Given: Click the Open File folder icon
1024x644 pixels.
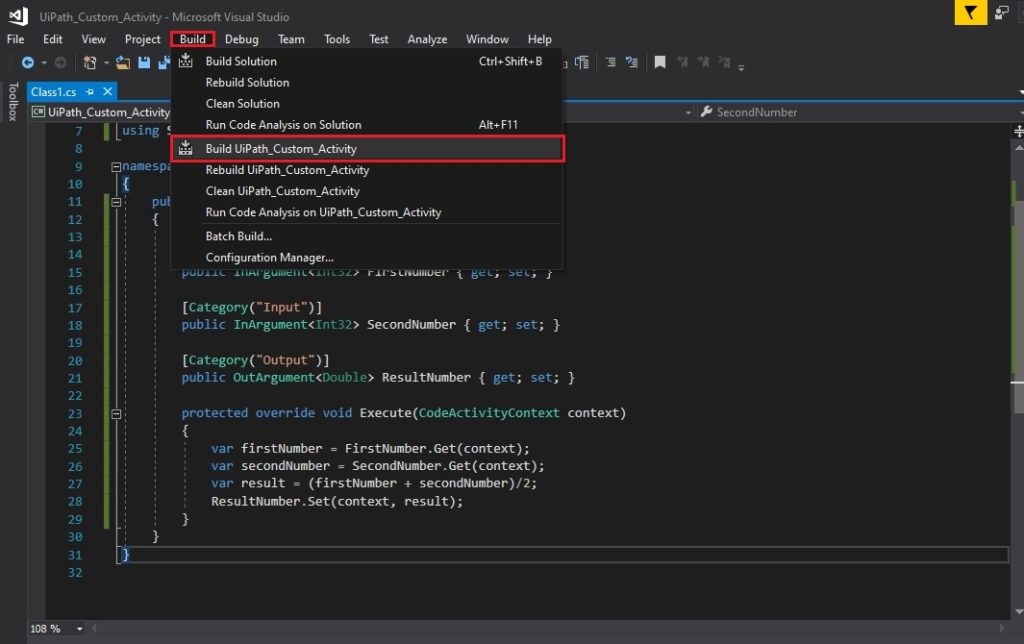Looking at the screenshot, I should tap(123, 62).
